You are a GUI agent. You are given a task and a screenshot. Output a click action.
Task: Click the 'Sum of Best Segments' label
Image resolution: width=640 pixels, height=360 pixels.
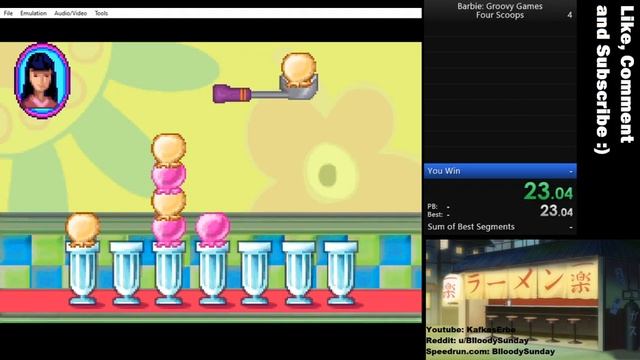click(x=471, y=227)
